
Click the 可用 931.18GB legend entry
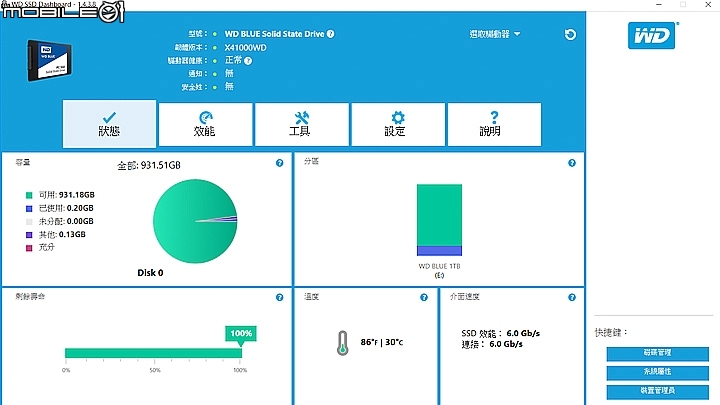[x=67, y=195]
